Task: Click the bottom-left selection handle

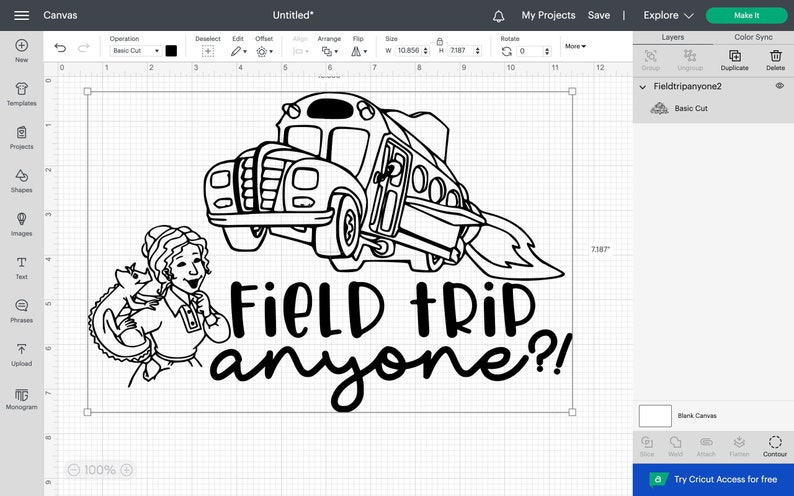Action: [x=88, y=412]
